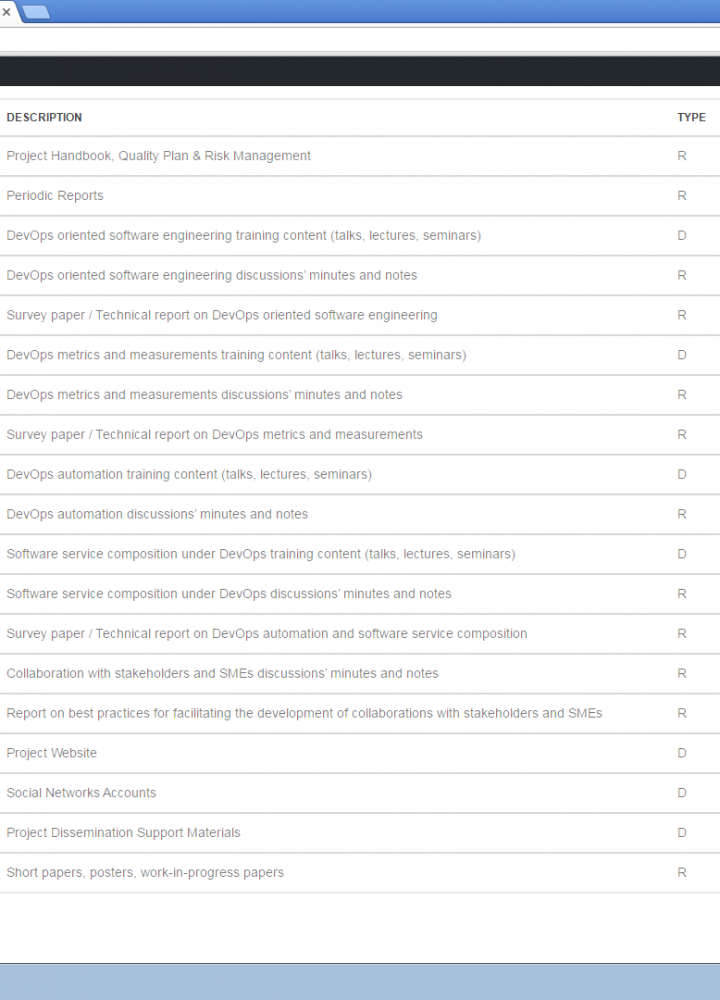
Task: Click the Social Networks Accounts row
Action: (x=81, y=793)
